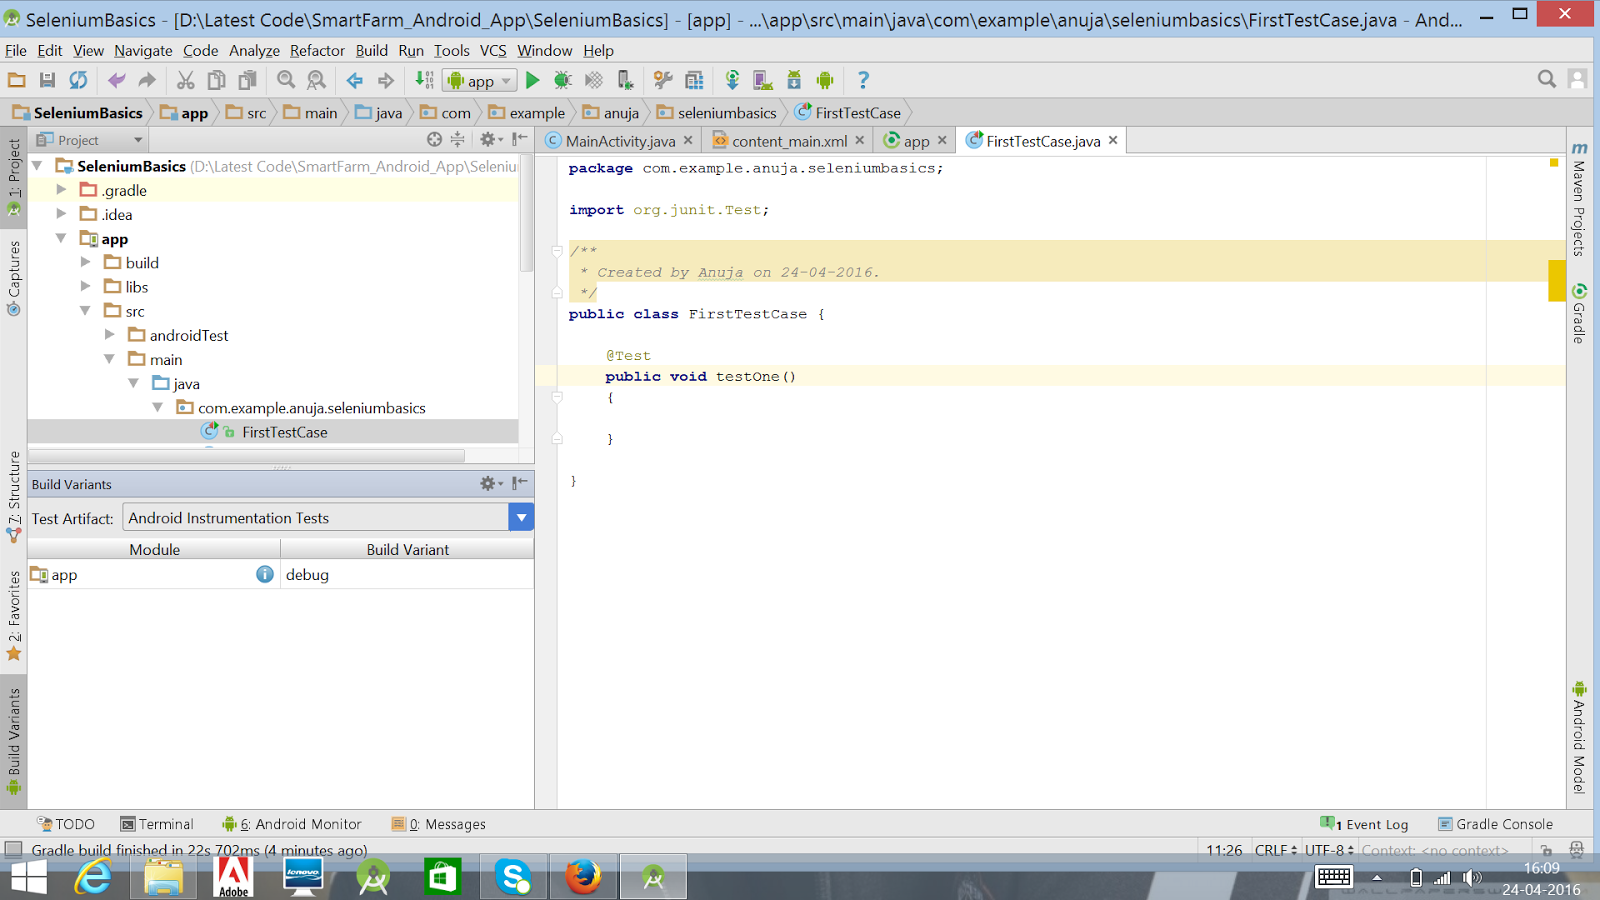This screenshot has height=900, width=1600.
Task: Open the Gradle Console
Action: pyautogui.click(x=1496, y=824)
